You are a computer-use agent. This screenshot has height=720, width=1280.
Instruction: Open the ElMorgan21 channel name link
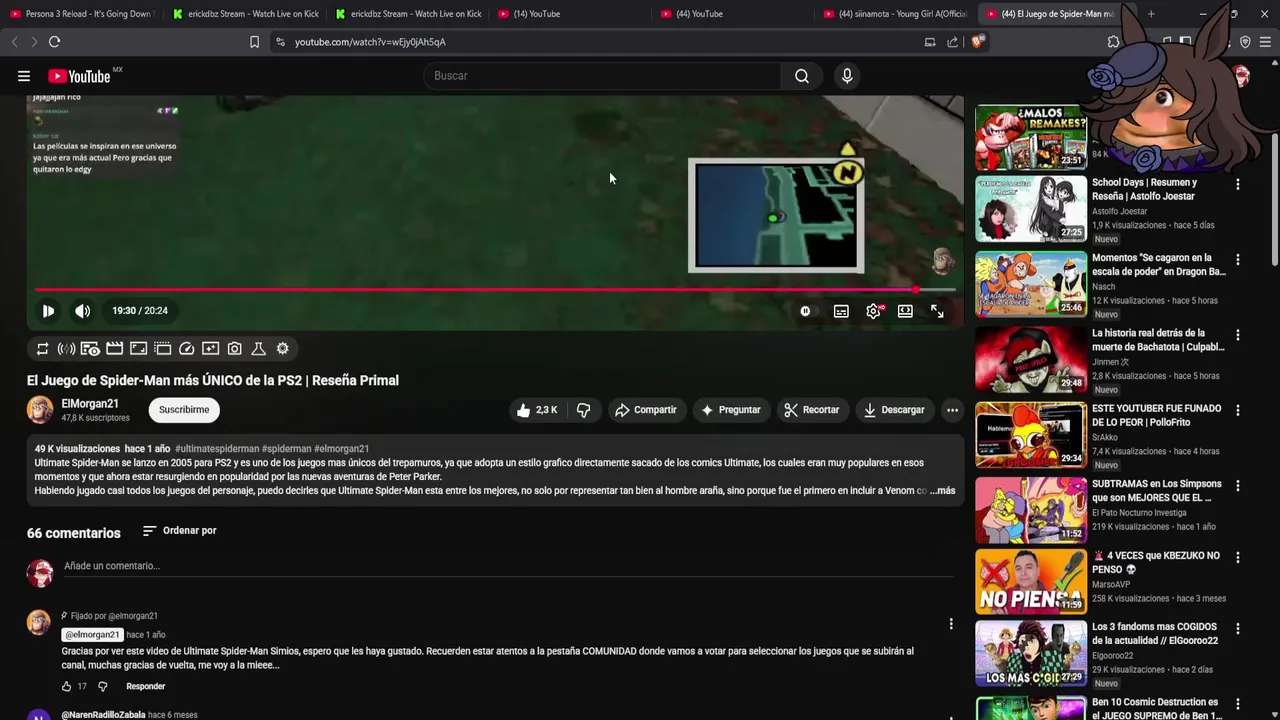90,404
